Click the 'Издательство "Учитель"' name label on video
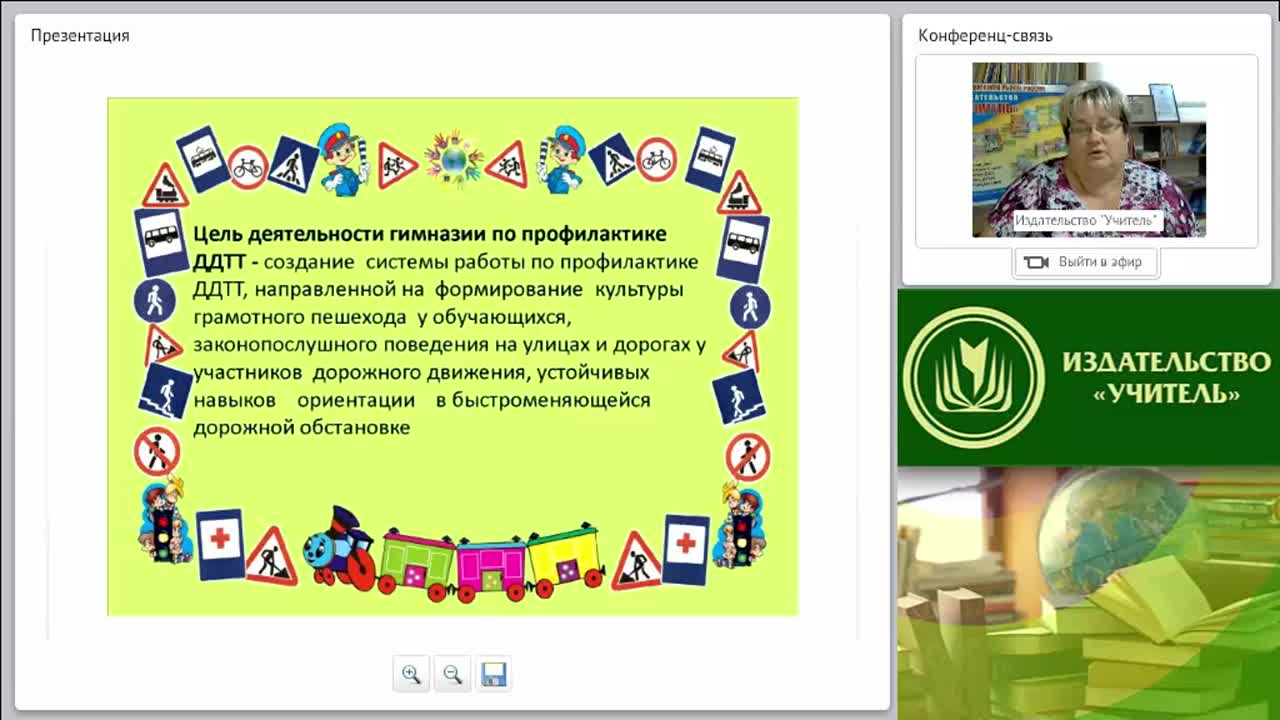 1086,220
